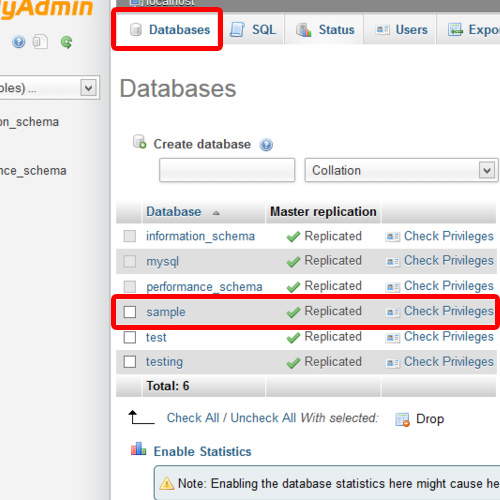Open the sample database link
The width and height of the screenshot is (500, 500).
click(x=166, y=312)
